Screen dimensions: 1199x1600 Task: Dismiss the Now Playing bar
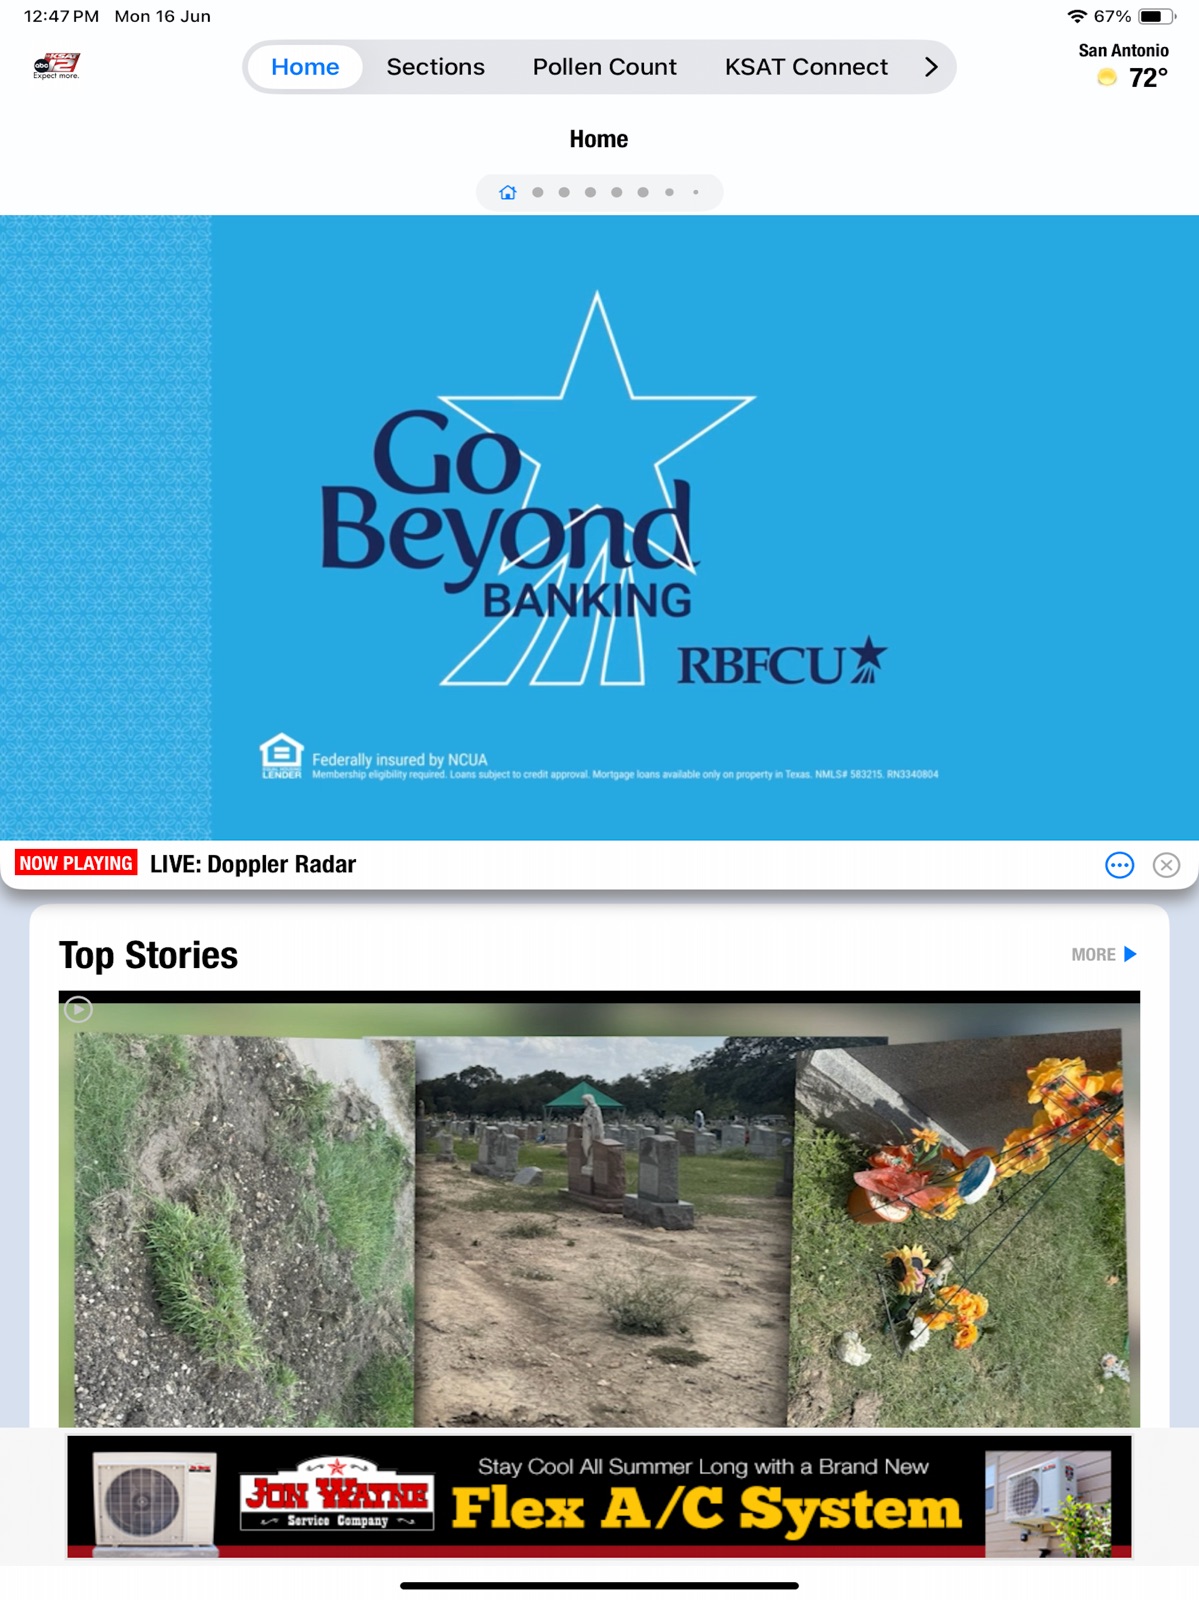(x=1166, y=865)
